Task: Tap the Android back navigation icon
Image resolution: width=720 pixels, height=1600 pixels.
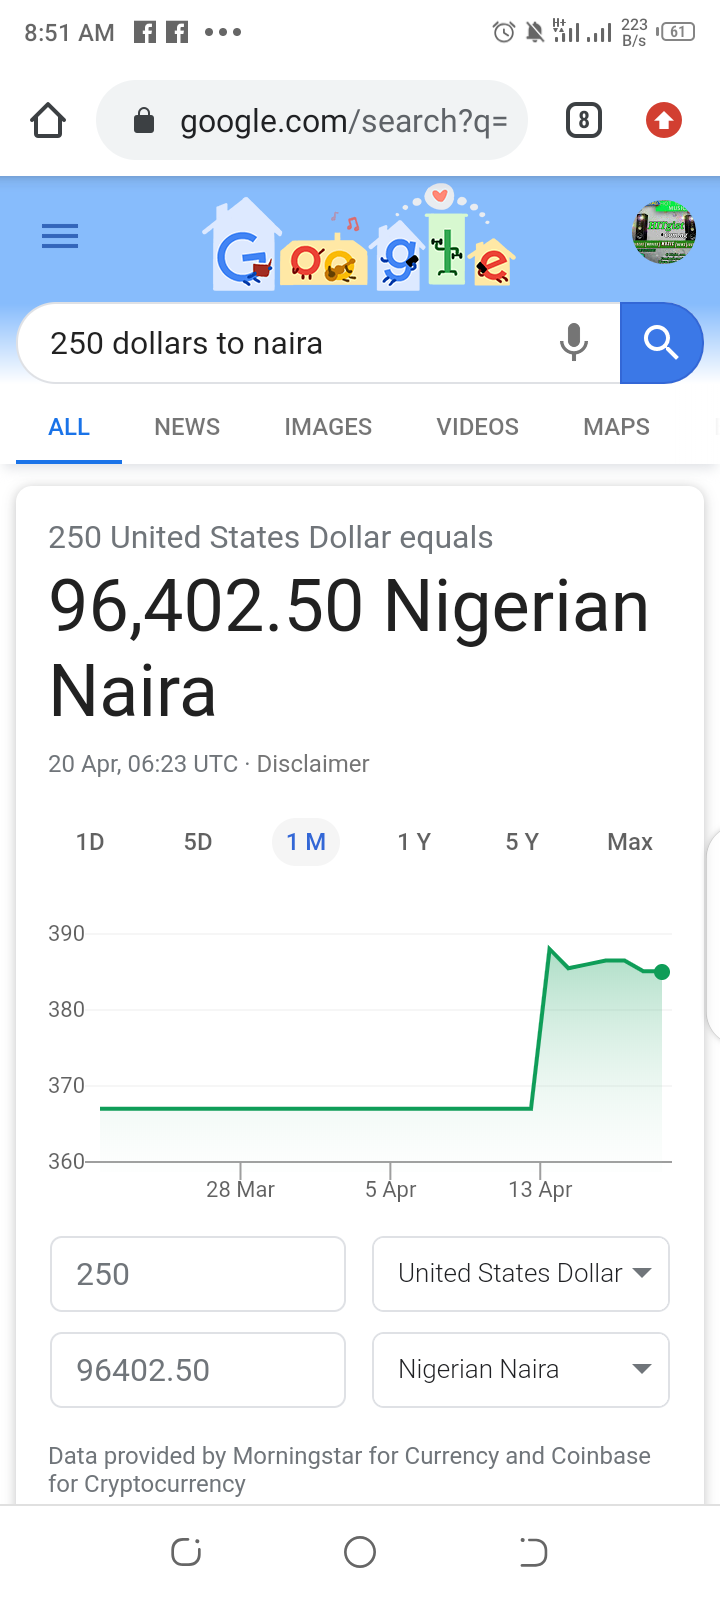Action: click(x=533, y=1552)
